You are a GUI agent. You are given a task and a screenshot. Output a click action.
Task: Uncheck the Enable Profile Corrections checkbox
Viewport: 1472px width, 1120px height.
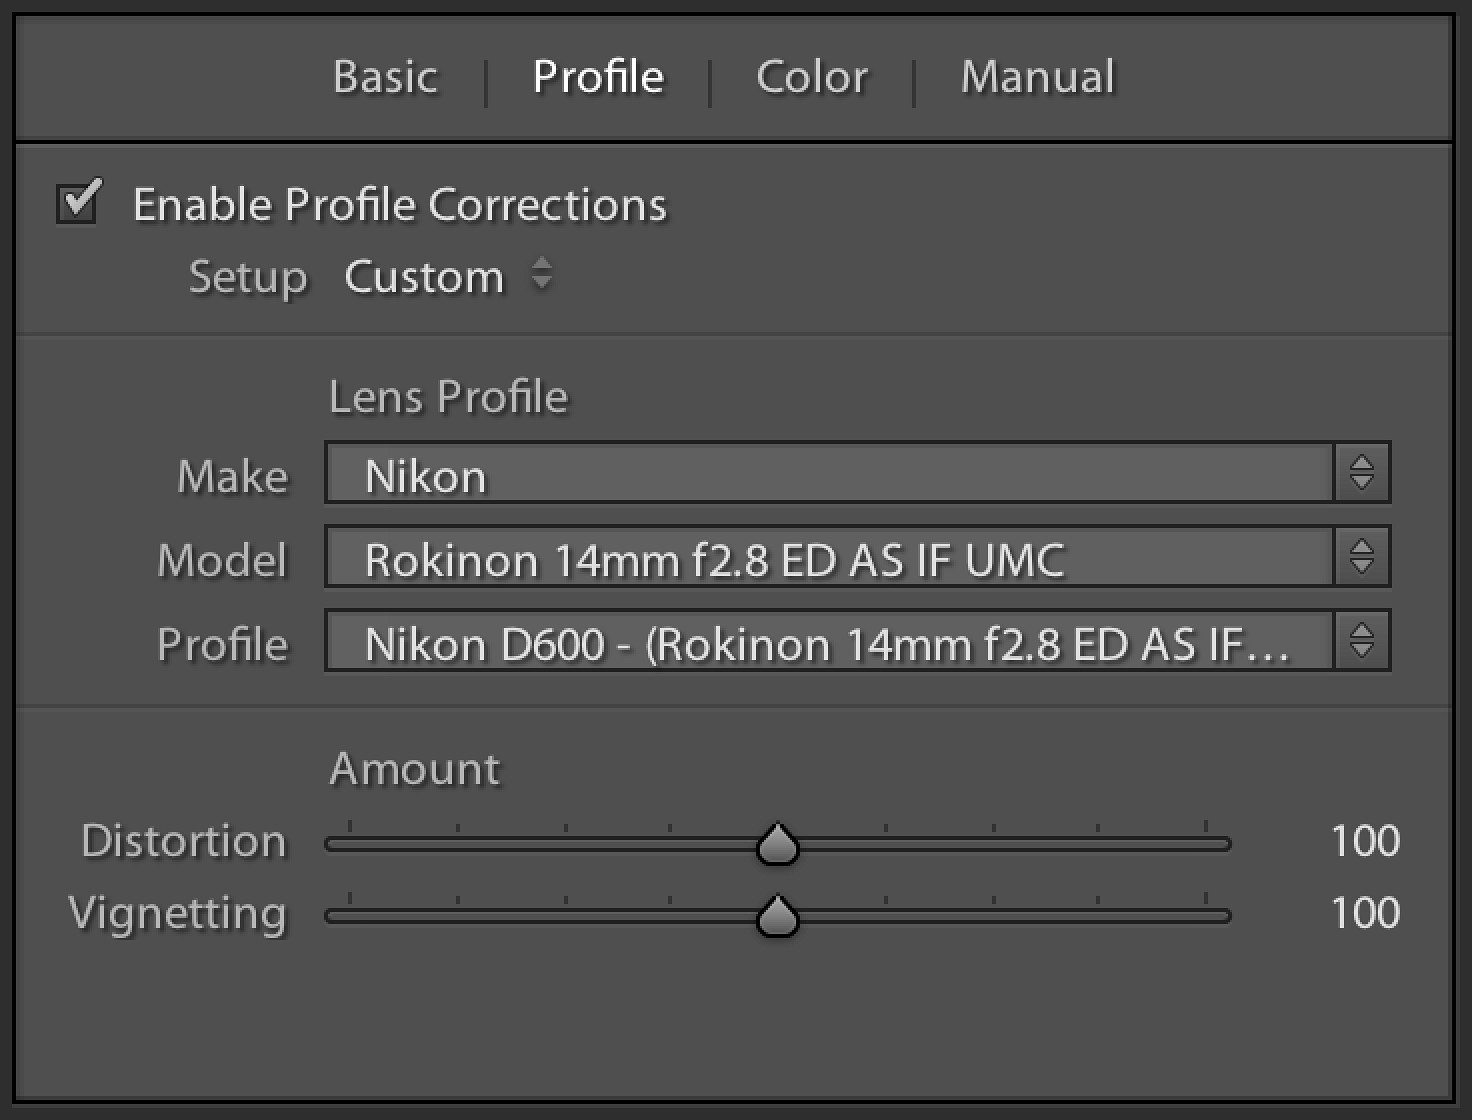point(78,203)
